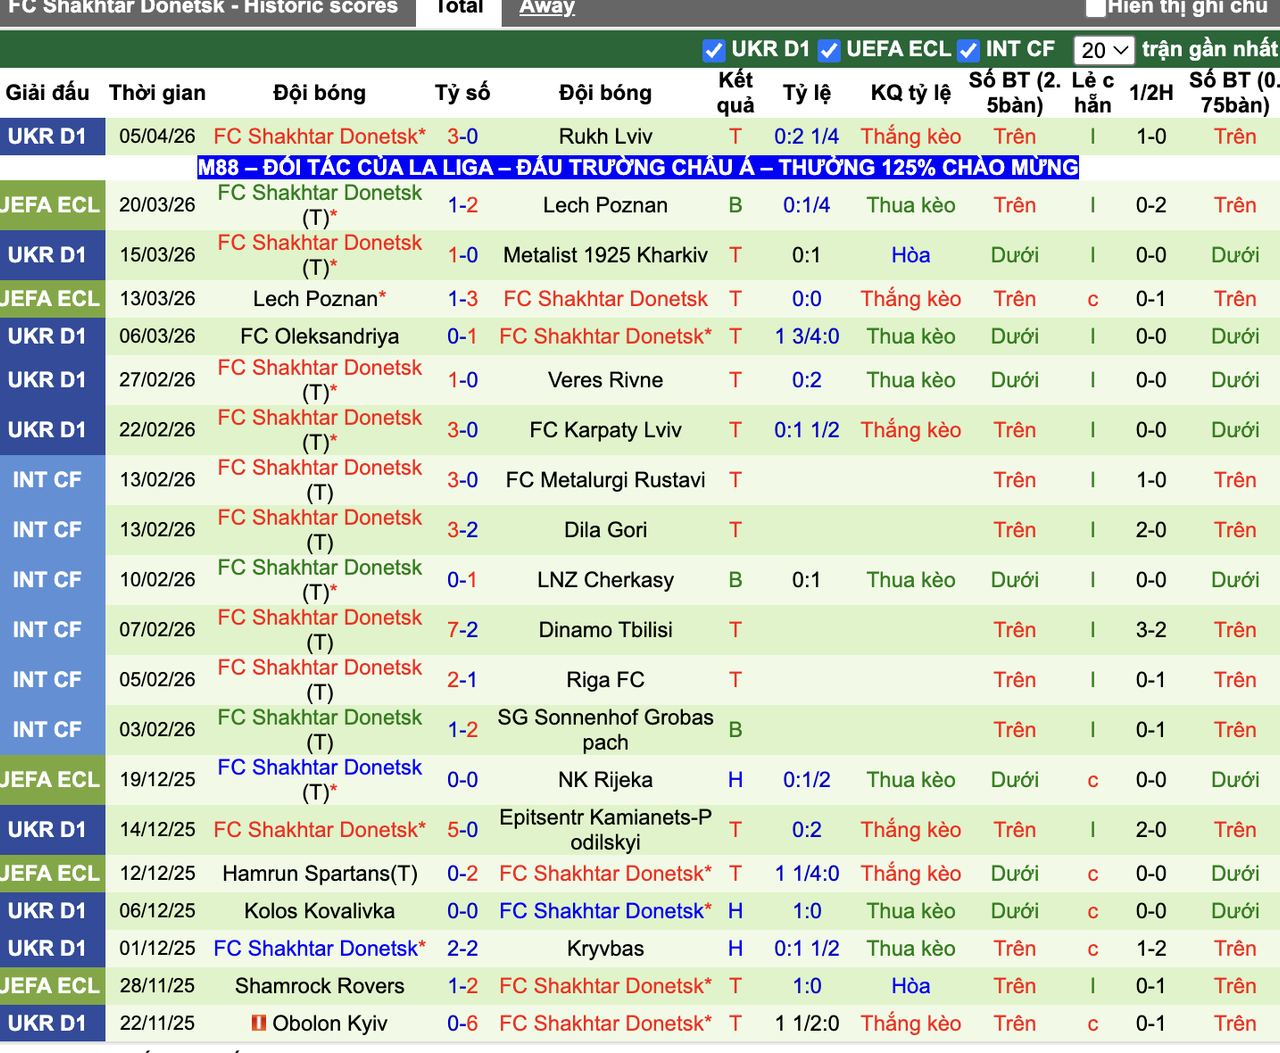Click the 3-0 score versus Rukh Lviv
Viewport: 1280px width, 1053px height.
(x=462, y=136)
